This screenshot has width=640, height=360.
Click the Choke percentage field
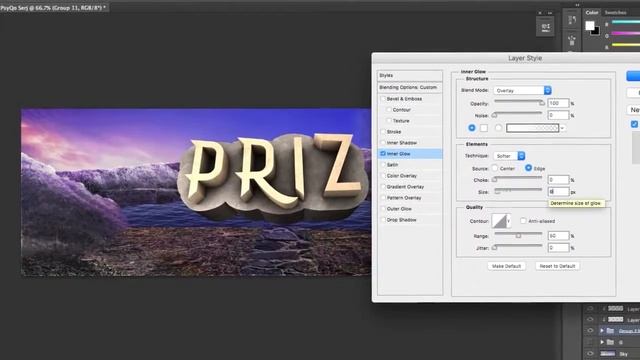(x=558, y=180)
